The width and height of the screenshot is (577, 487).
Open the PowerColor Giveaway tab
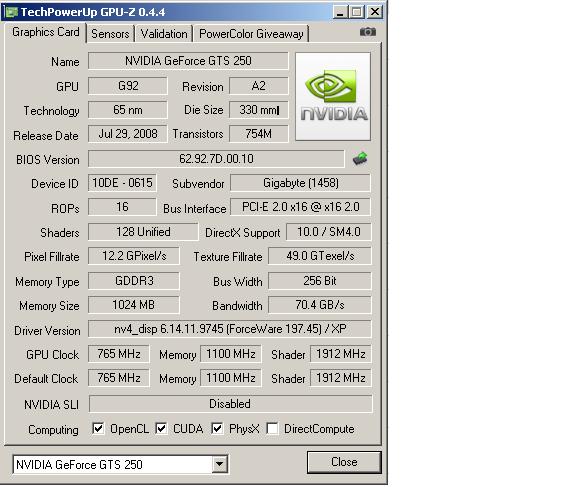[x=251, y=34]
